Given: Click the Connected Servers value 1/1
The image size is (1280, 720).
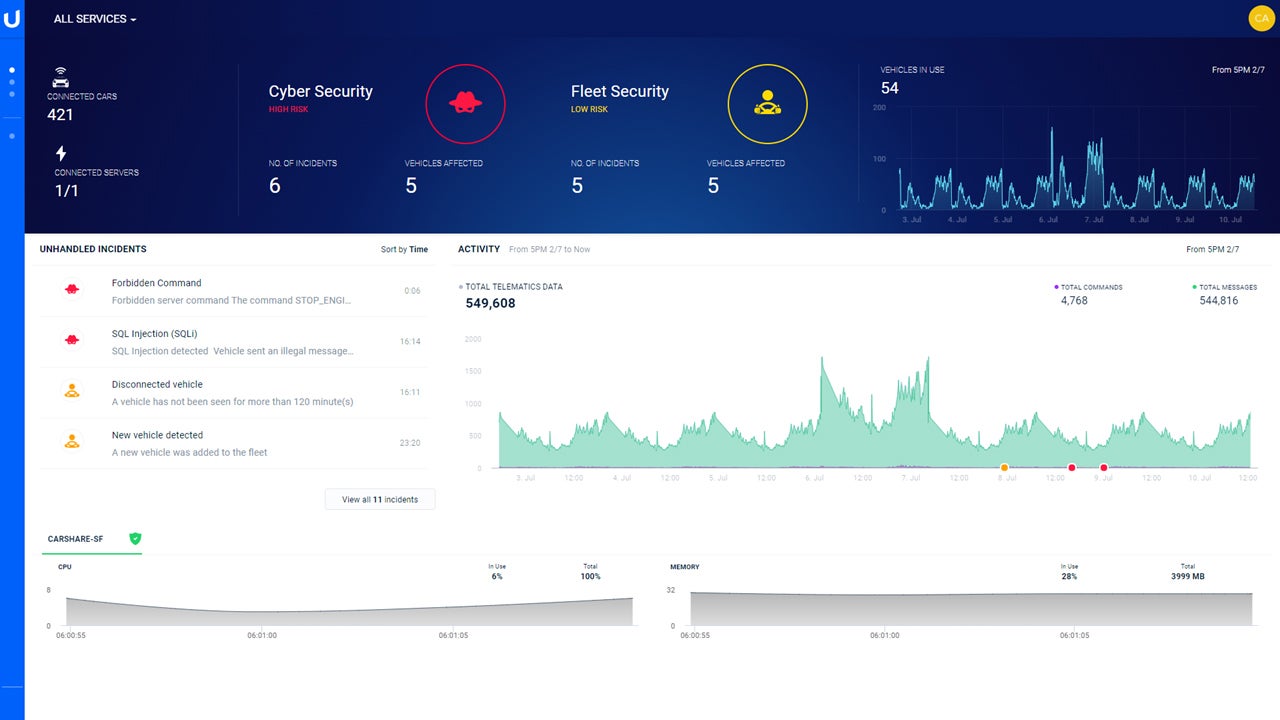Looking at the screenshot, I should coord(66,191).
